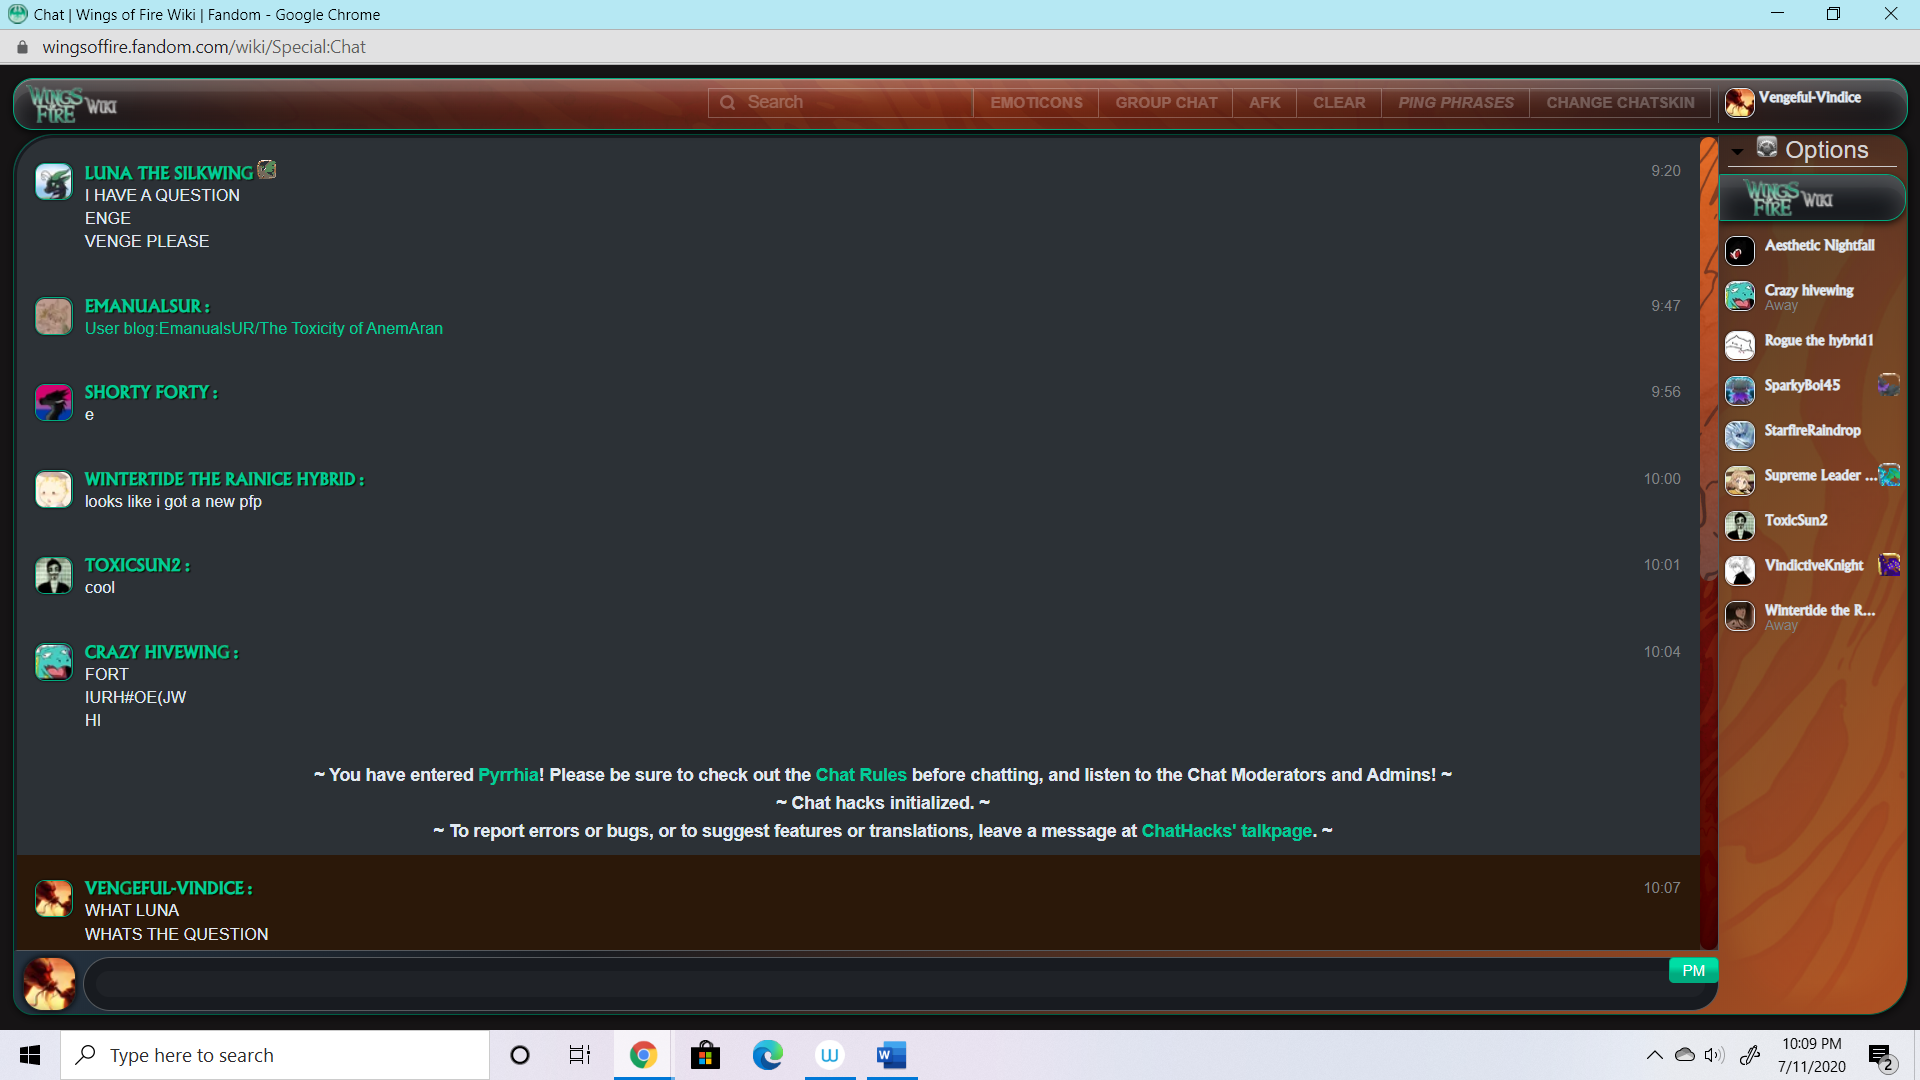Click VindictiveKnight's purple badge icon
Viewport: 1920px width, 1080px height.
1889,565
